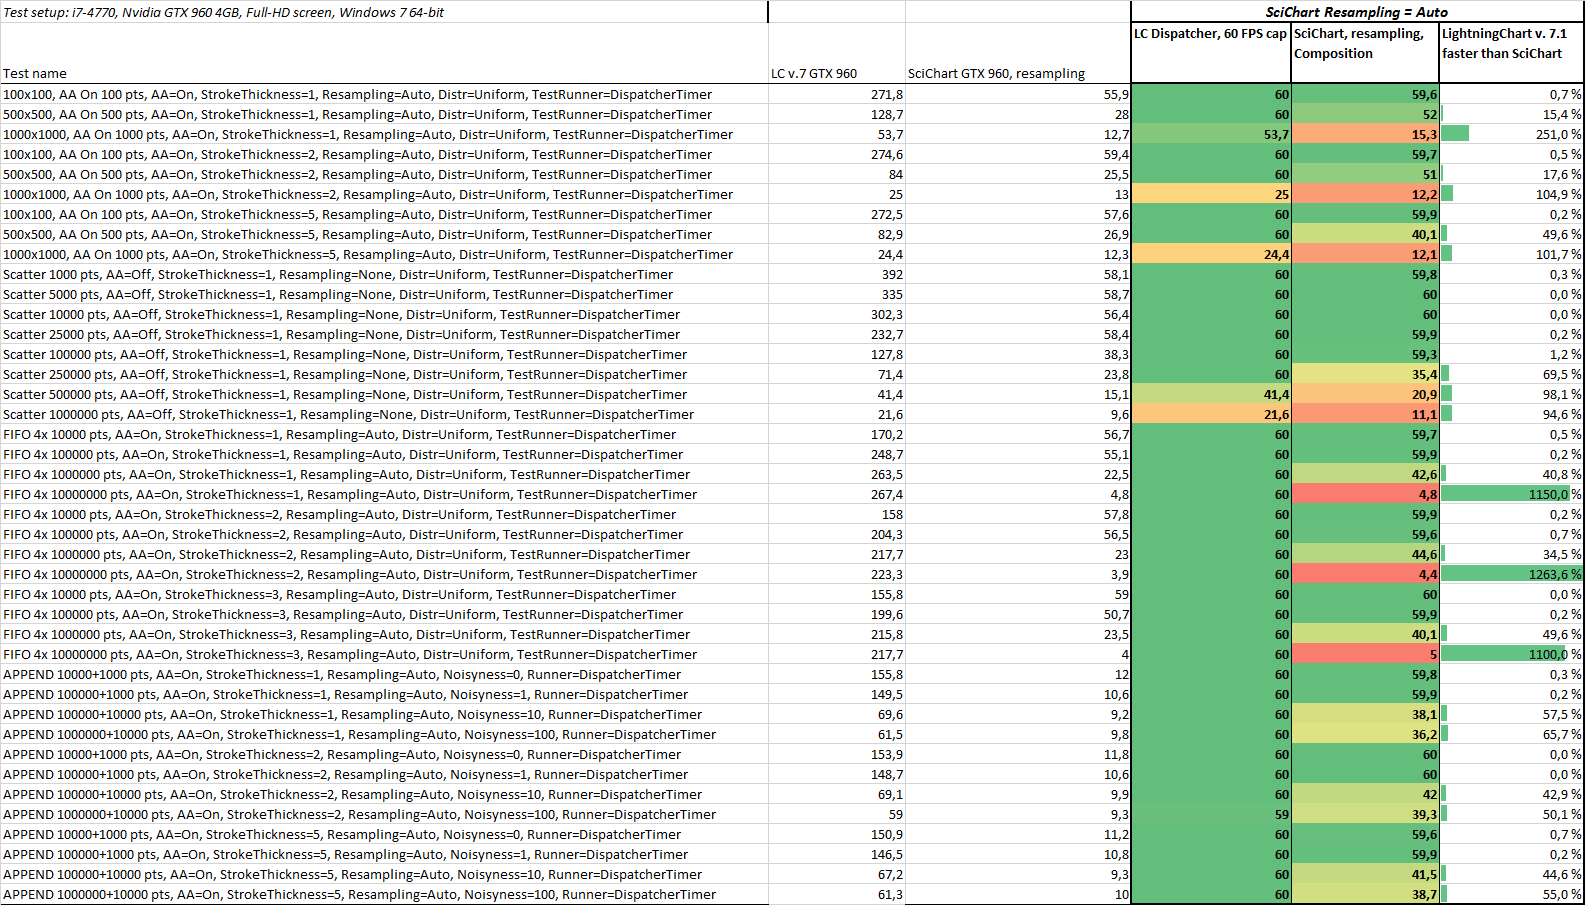Screen dimensions: 1585x905
Task: Click the red cell with value 5
Action: (1365, 654)
